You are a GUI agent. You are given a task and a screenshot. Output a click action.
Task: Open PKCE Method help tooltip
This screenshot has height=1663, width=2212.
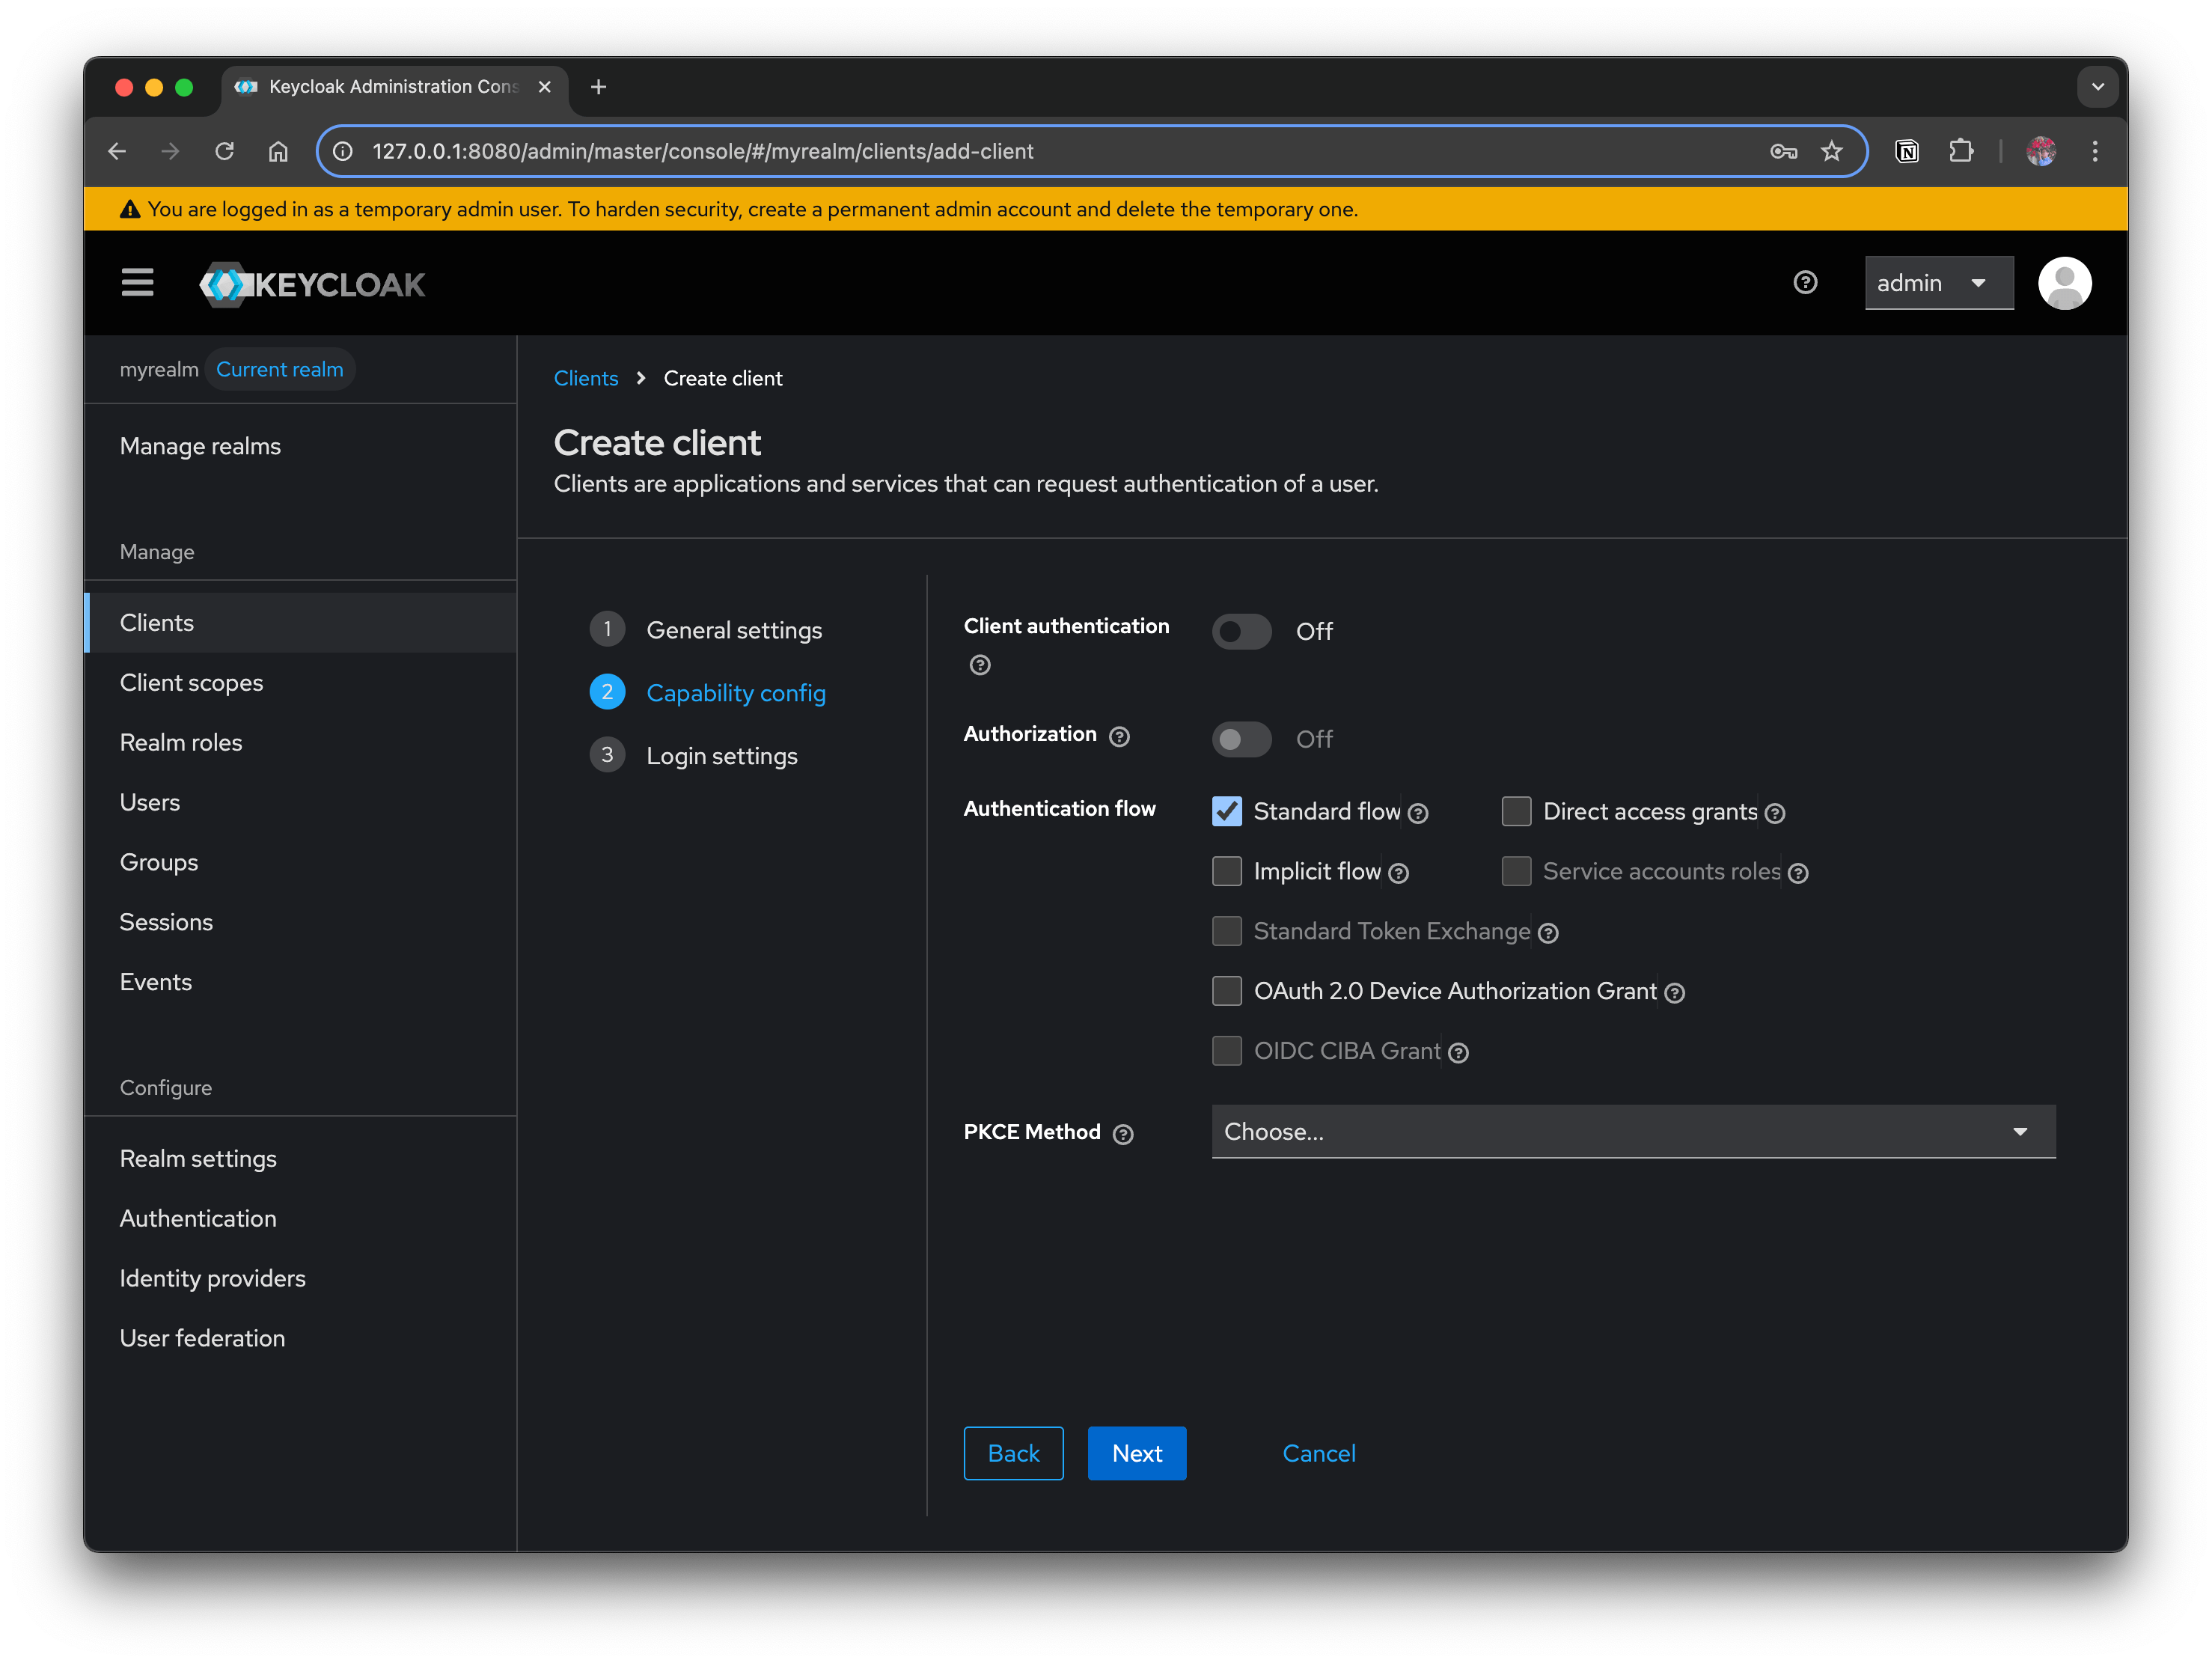click(1123, 1134)
